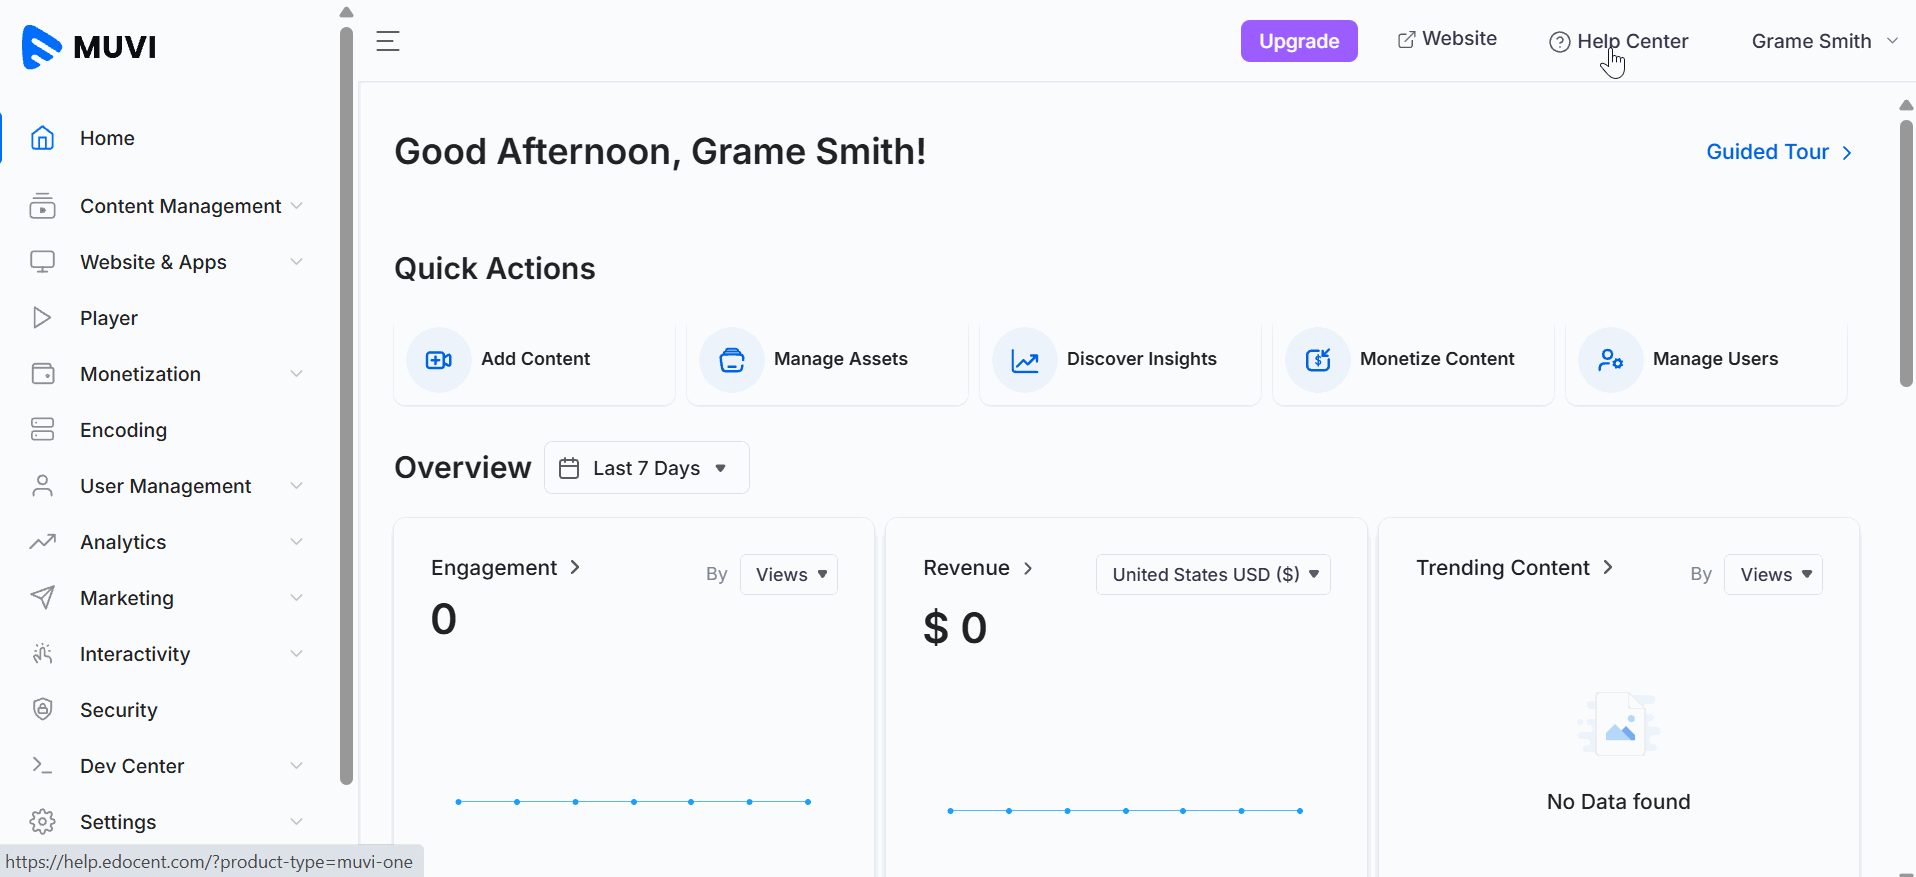This screenshot has width=1916, height=877.
Task: Start the Guided Tour link
Action: [x=1778, y=152]
